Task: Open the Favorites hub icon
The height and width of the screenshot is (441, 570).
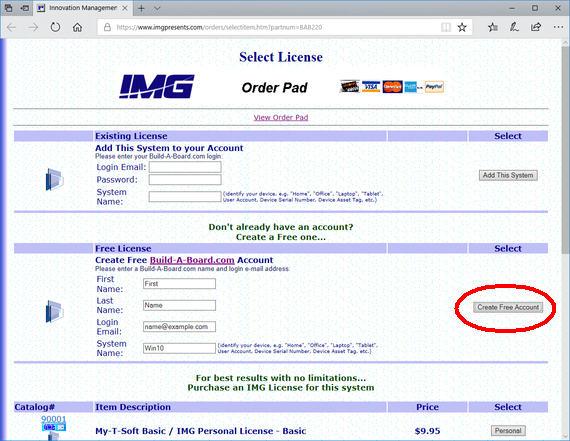Action: [x=493, y=27]
